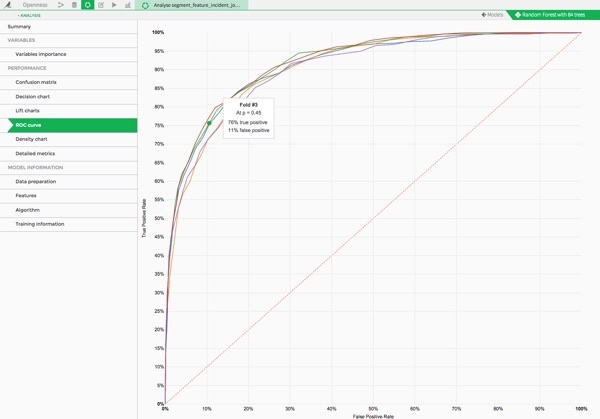This screenshot has width=600, height=419.
Task: Click the green Fold #3 point marker
Action: pos(209,123)
